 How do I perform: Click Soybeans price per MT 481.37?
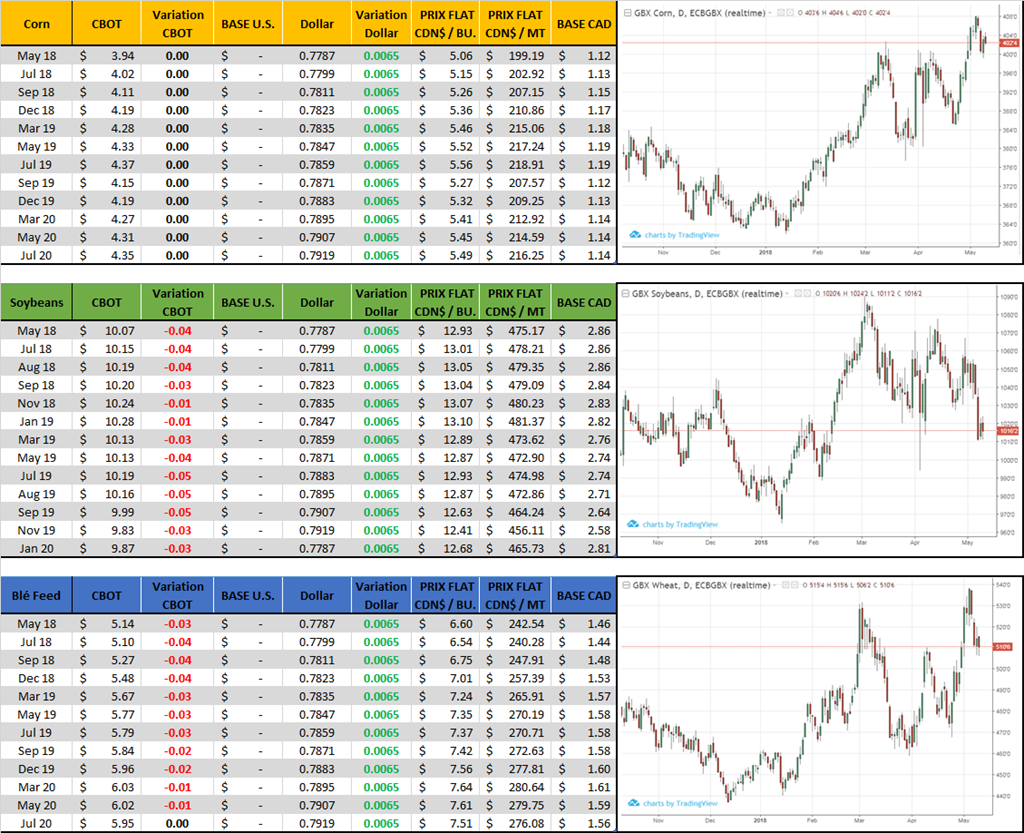[526, 422]
